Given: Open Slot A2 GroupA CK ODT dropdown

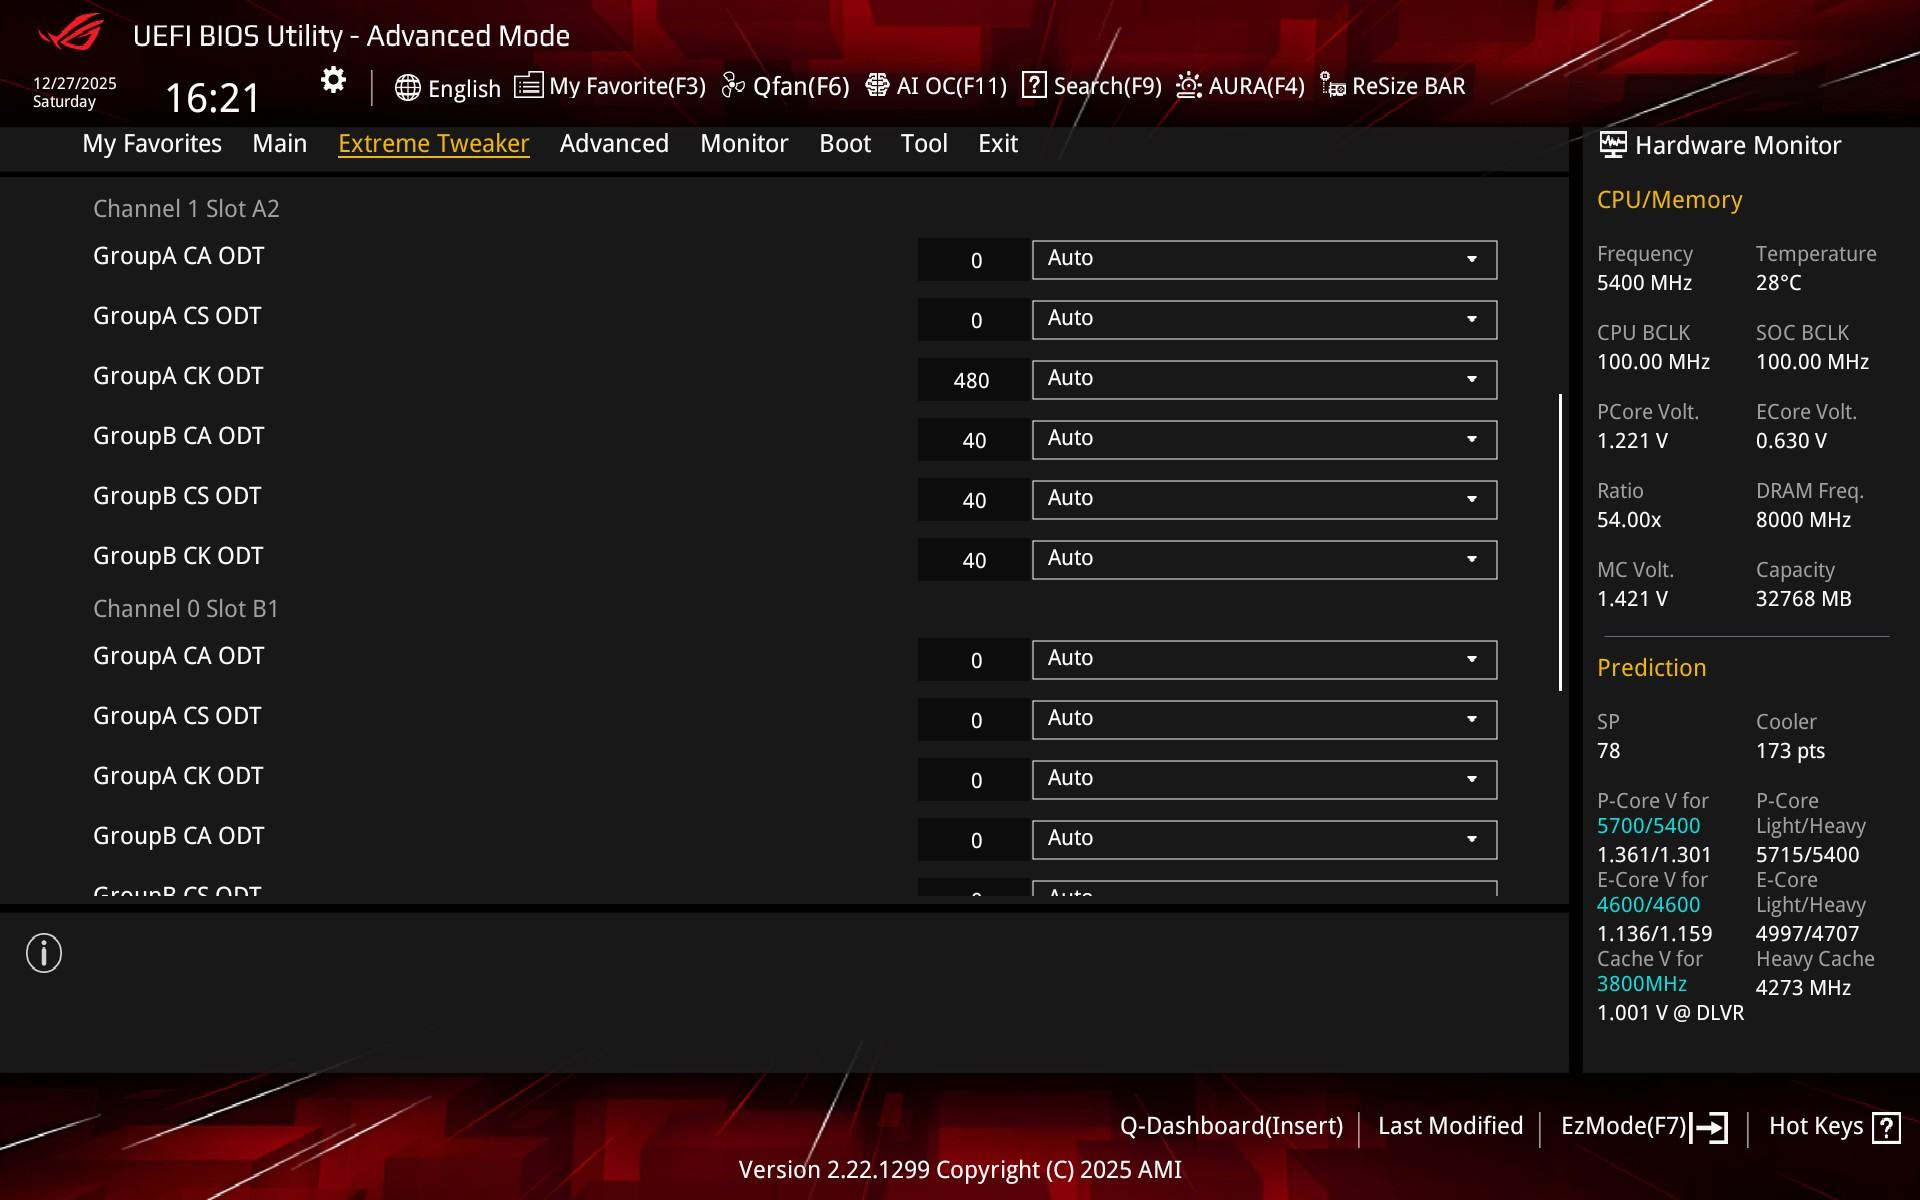Looking at the screenshot, I should pos(1264,380).
